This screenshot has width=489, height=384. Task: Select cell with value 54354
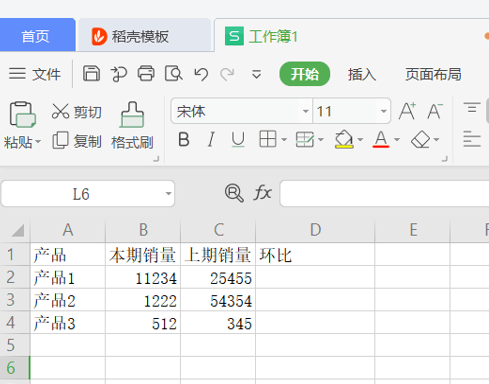(x=218, y=300)
